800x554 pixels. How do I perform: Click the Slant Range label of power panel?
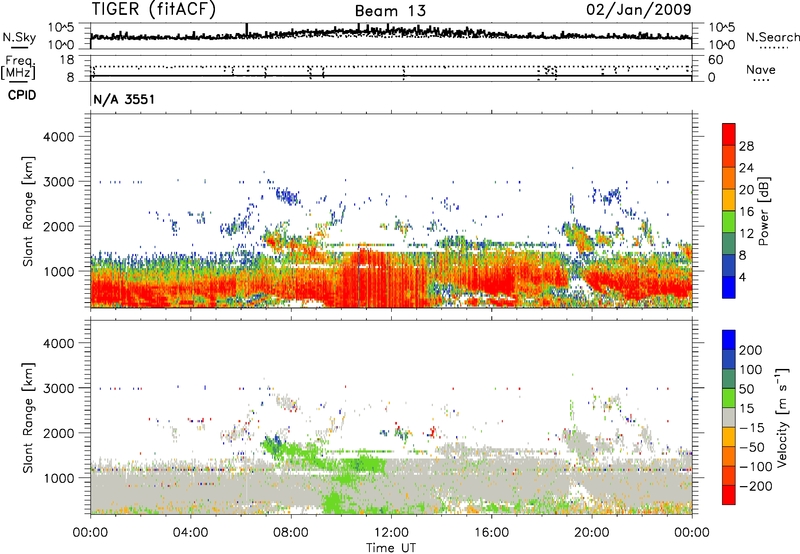coord(28,212)
